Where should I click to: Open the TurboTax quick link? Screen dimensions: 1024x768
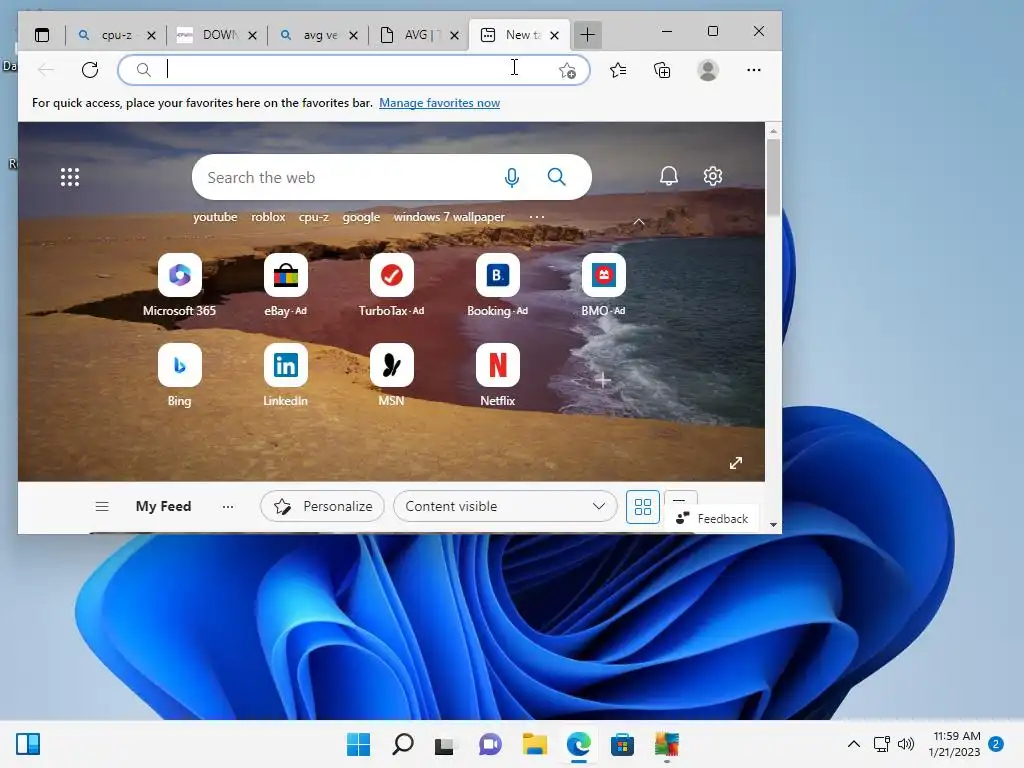click(x=391, y=285)
